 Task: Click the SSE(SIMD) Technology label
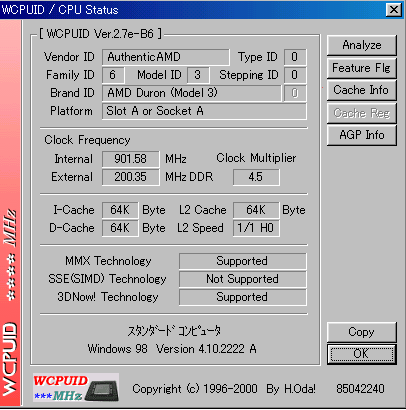107,279
